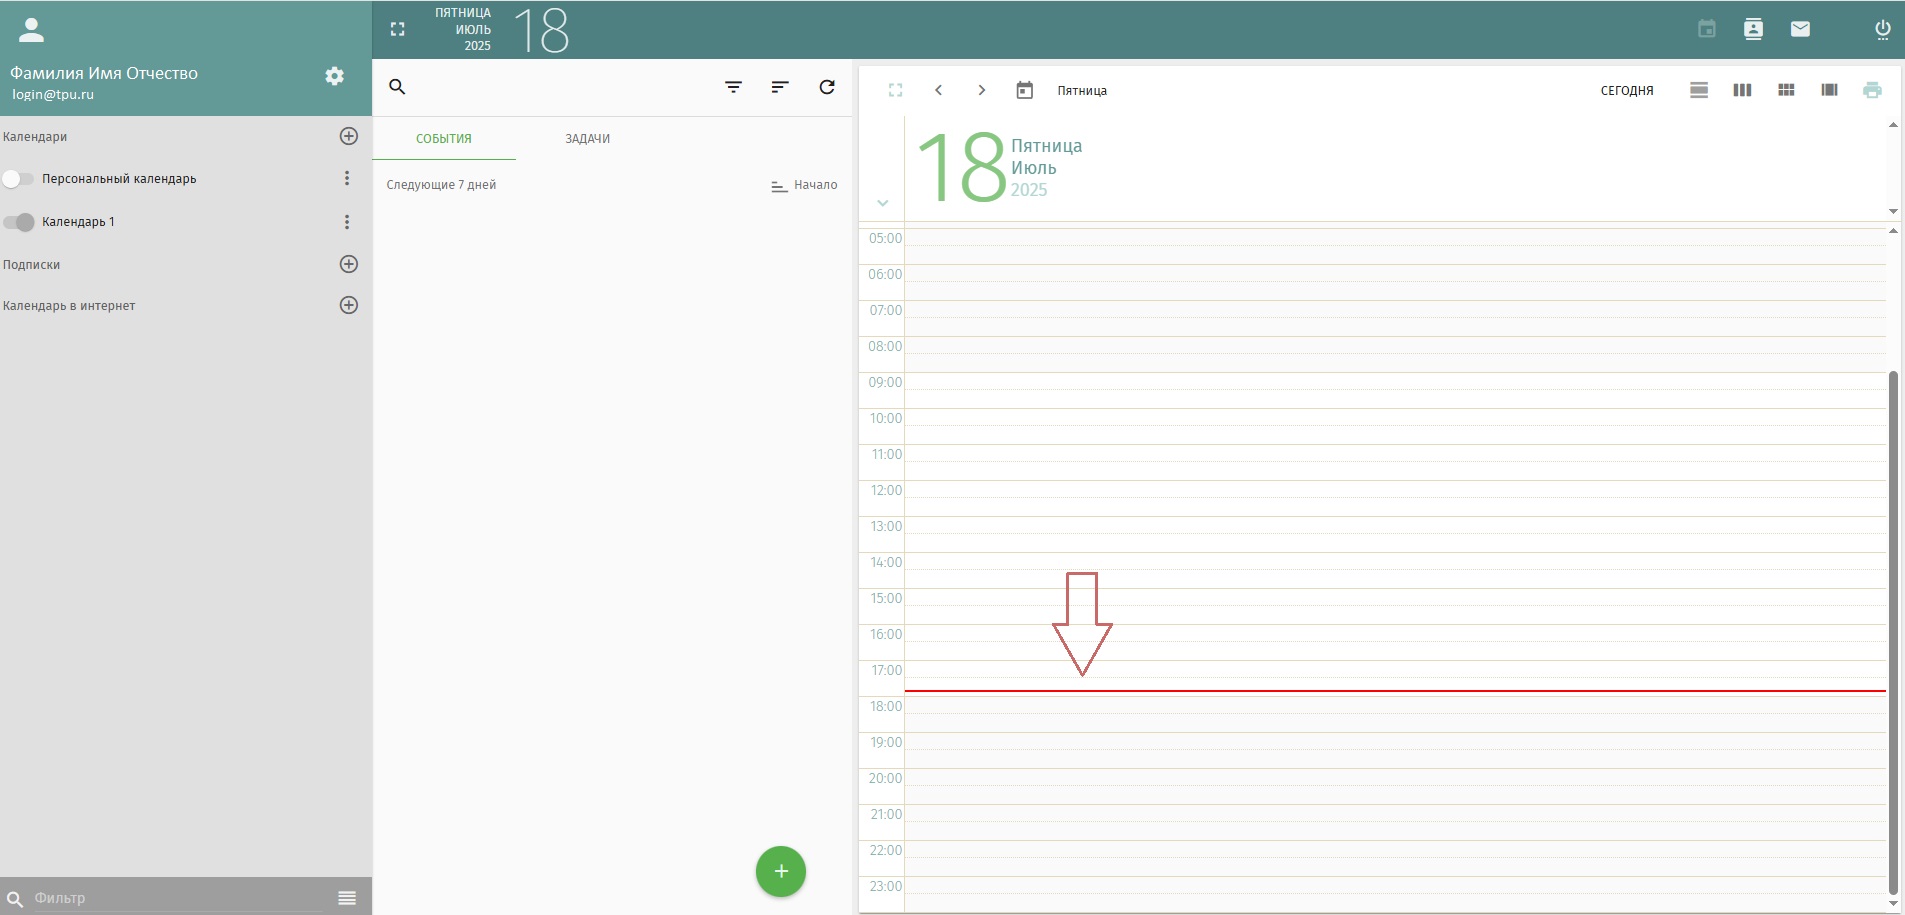Screen dimensions: 1905x915
Task: Open Календарь 1 options menu
Action: click(x=347, y=222)
